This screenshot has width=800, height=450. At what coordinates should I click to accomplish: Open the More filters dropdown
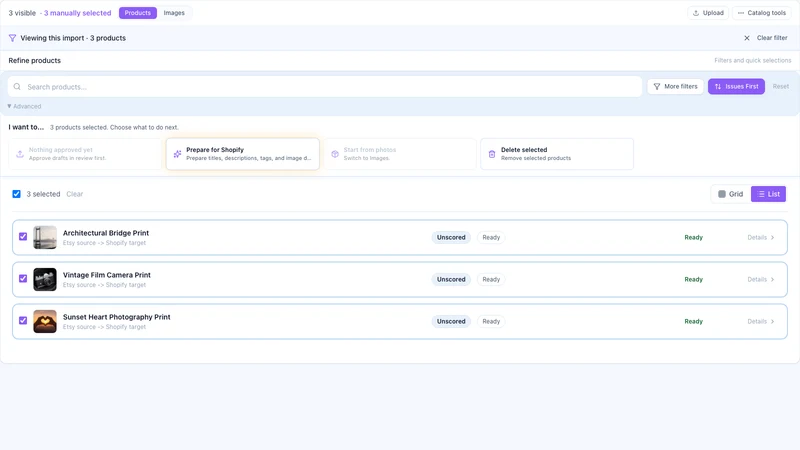tap(676, 87)
